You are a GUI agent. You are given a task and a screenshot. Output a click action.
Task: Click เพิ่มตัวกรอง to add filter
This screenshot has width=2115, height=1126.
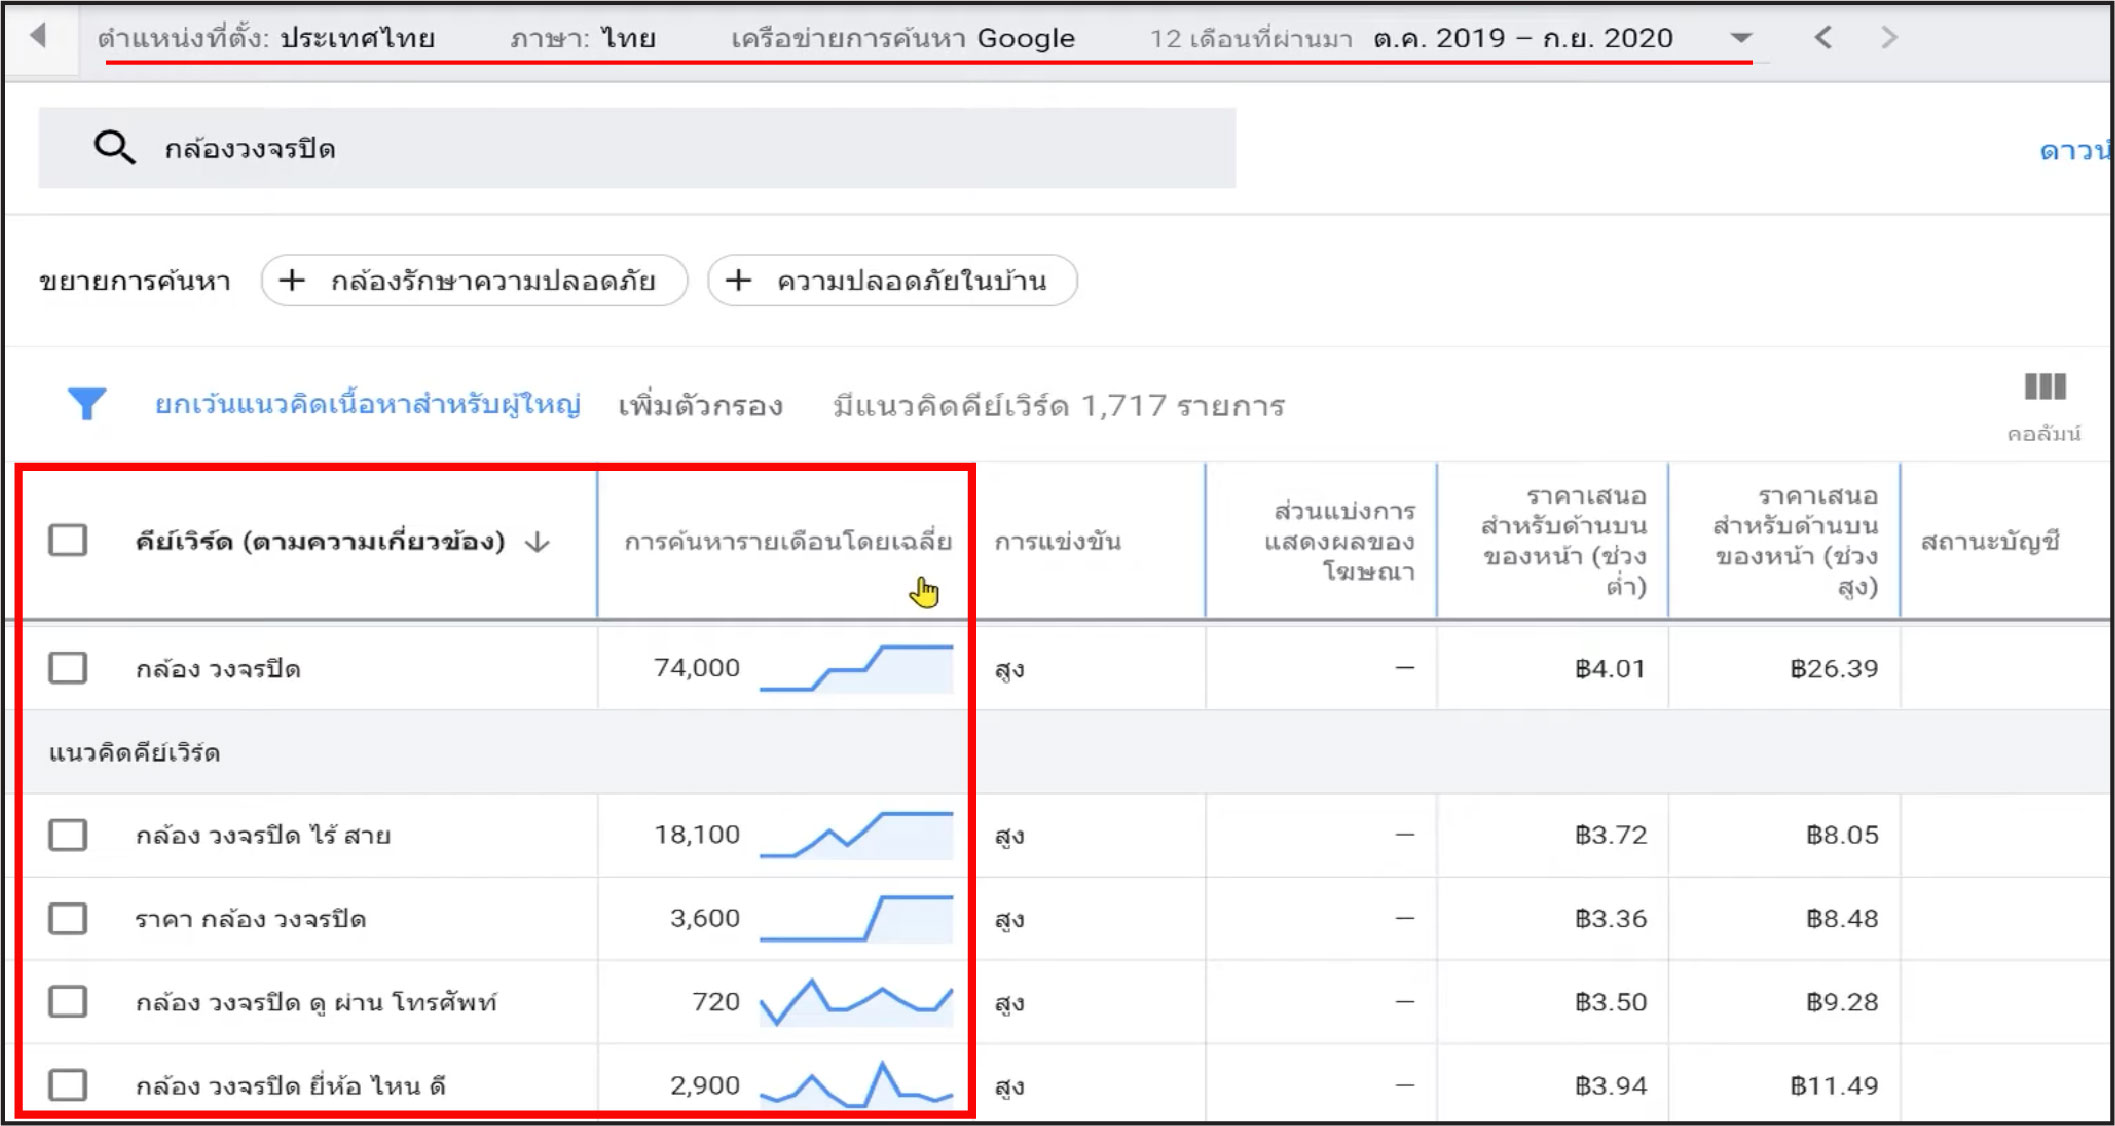[x=700, y=405]
